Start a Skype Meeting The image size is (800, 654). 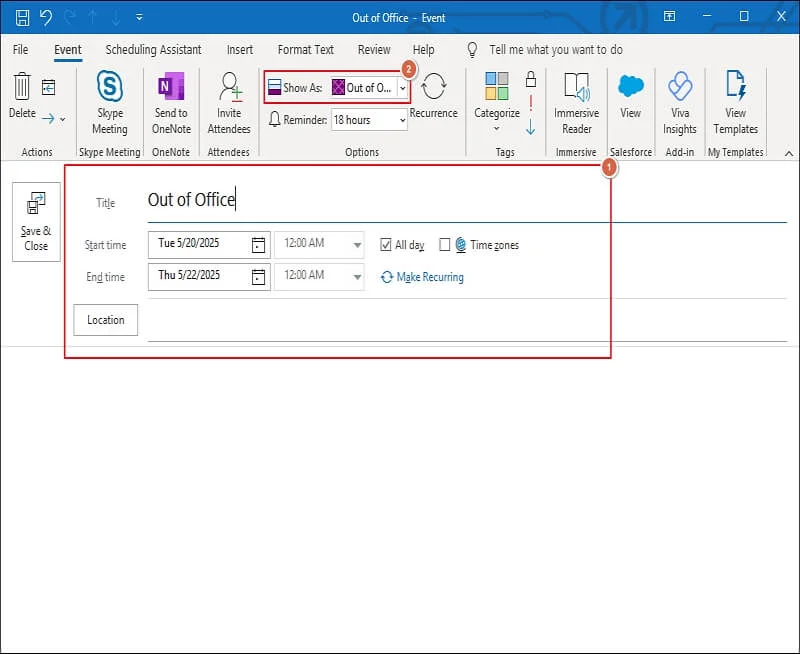coord(110,103)
